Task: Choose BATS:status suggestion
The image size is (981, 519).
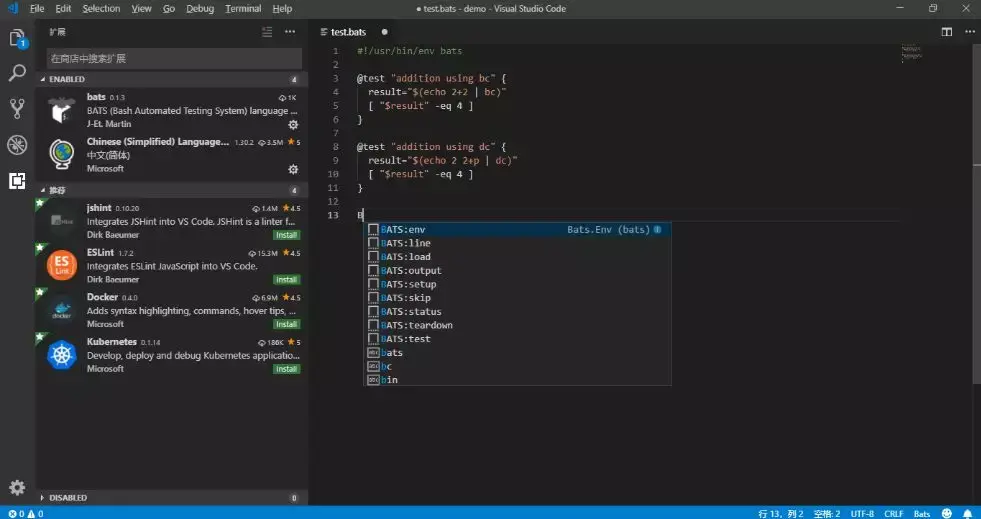Action: click(x=517, y=311)
